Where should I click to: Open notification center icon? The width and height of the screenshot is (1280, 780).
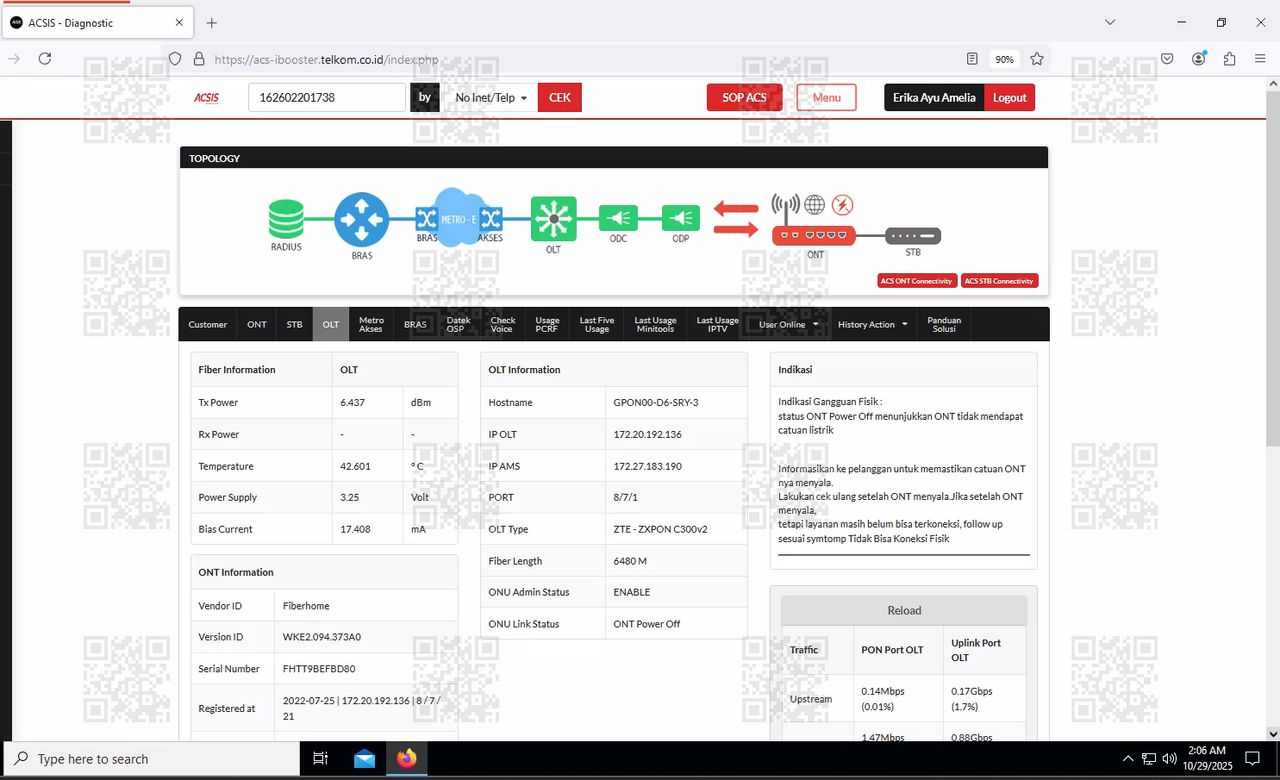coord(1251,759)
